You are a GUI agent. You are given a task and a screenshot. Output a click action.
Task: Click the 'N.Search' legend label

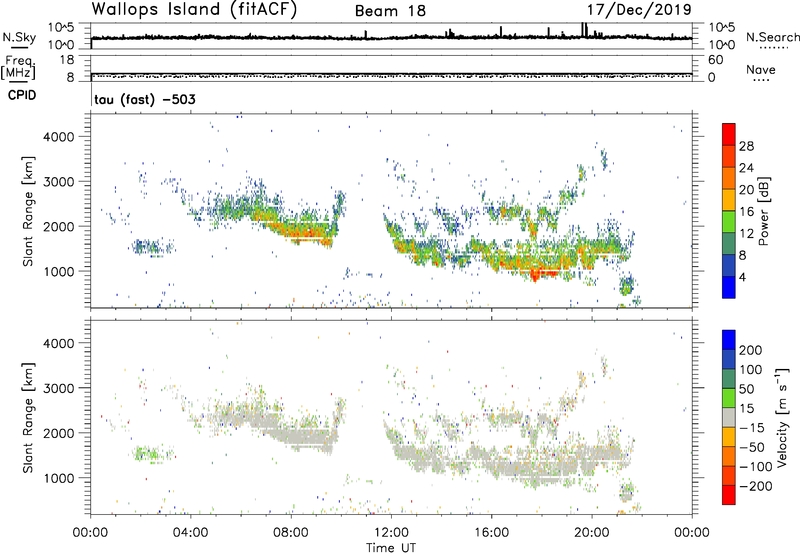pyautogui.click(x=772, y=37)
